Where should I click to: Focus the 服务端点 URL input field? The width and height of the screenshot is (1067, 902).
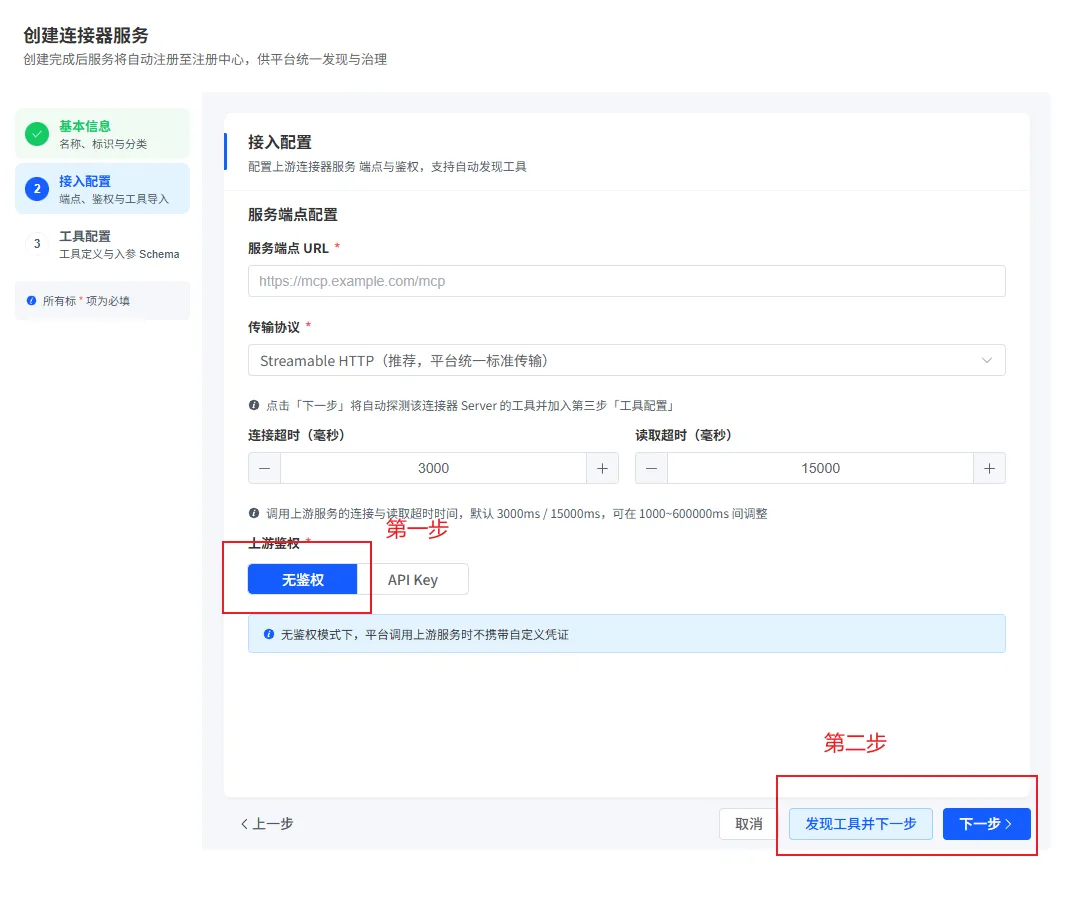tap(627, 281)
